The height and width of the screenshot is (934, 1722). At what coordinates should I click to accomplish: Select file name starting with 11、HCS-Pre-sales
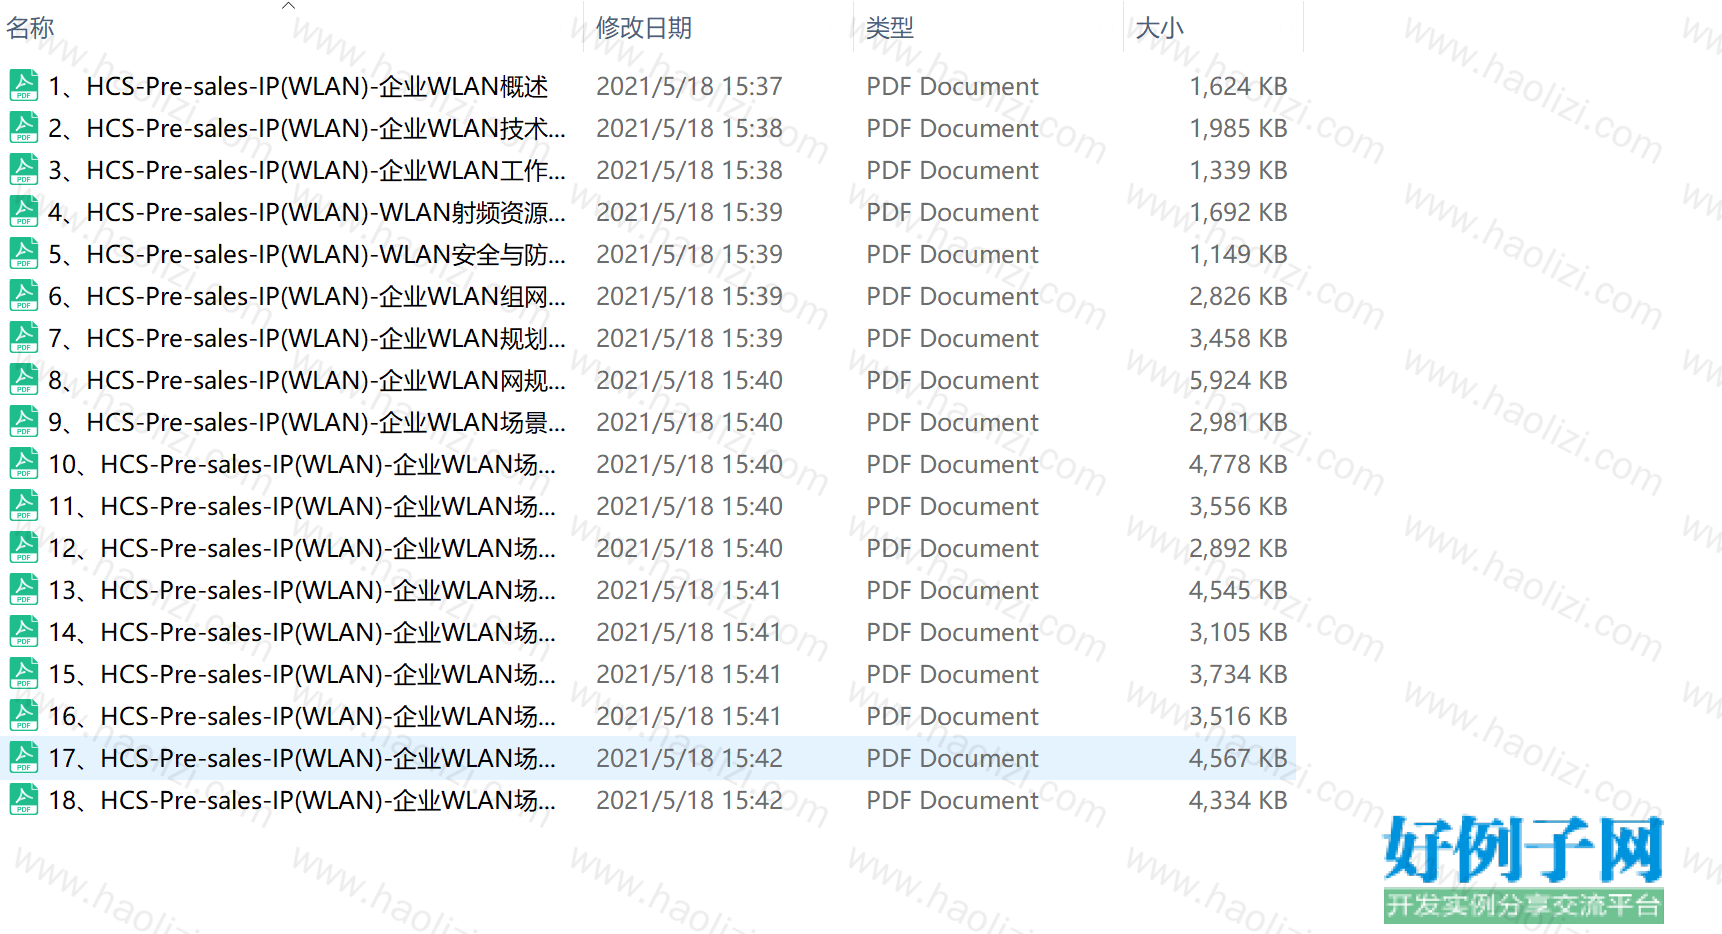(x=302, y=507)
